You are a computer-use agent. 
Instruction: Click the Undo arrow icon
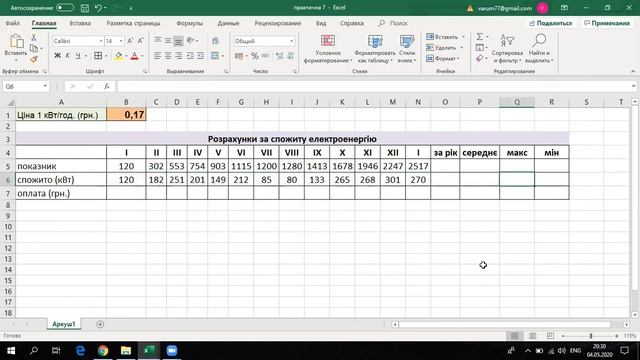pyautogui.click(x=98, y=8)
